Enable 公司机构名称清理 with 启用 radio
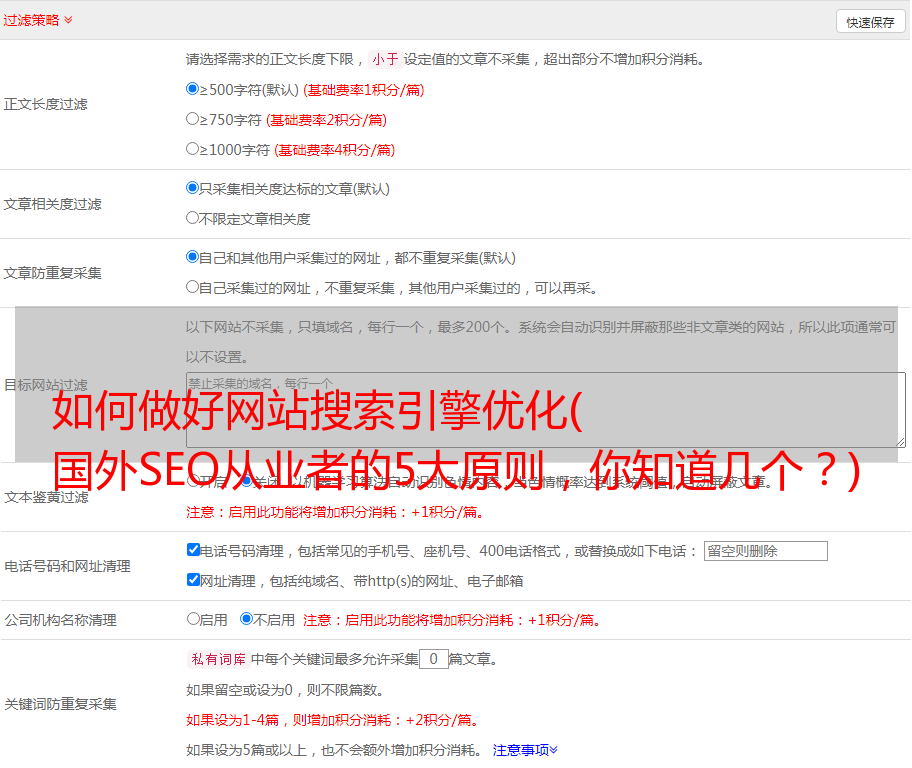 [193, 619]
